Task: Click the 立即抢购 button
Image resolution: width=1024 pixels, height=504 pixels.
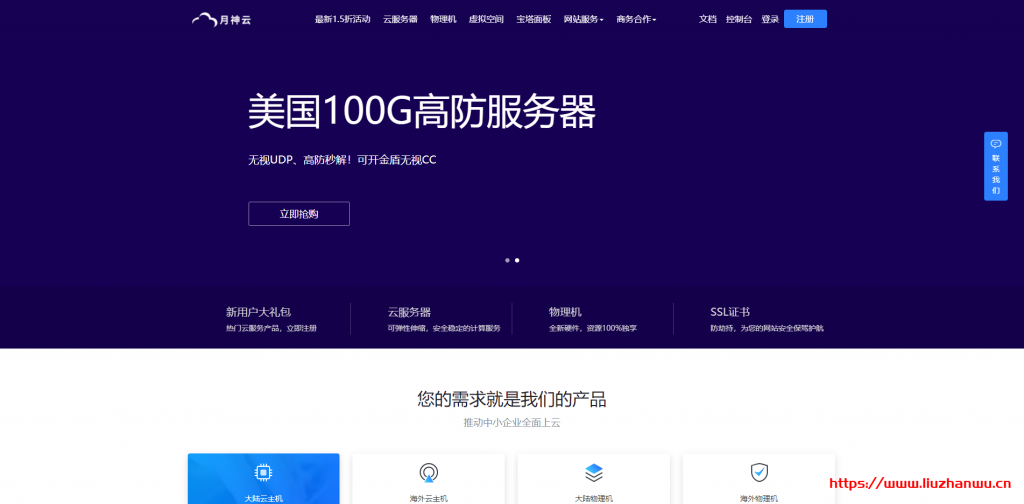Action: tap(299, 214)
